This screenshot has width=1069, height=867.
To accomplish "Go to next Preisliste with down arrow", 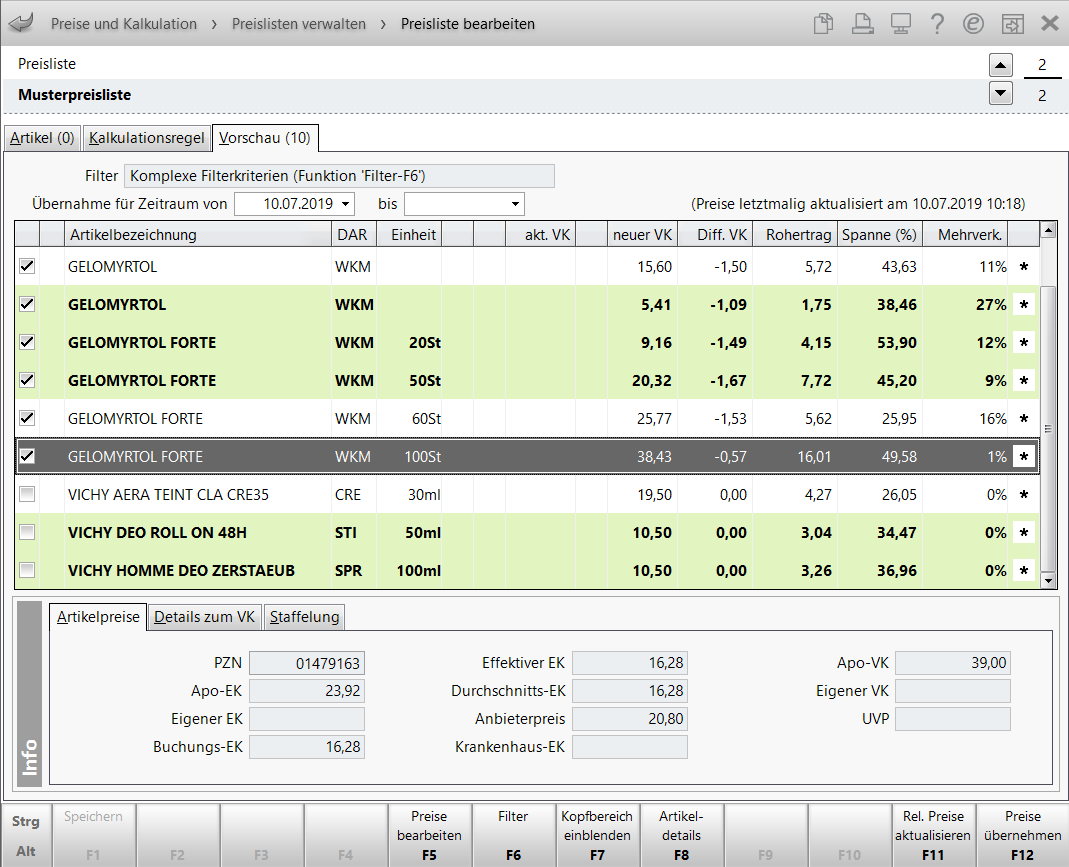I will point(1000,93).
